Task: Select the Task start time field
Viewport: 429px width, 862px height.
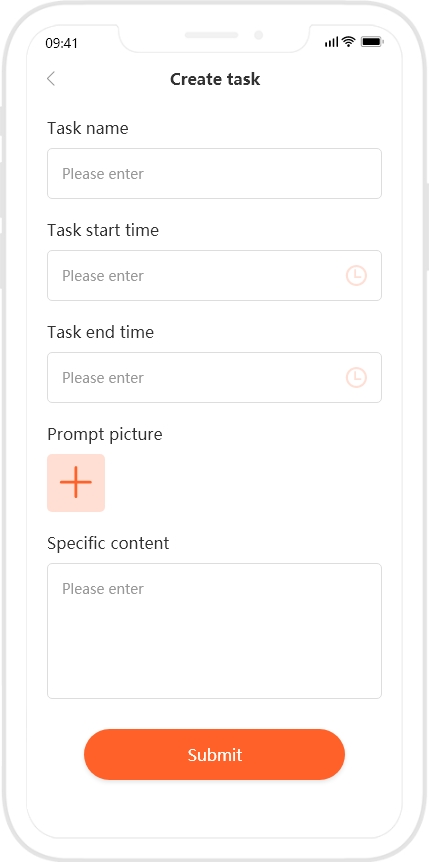Action: (214, 275)
